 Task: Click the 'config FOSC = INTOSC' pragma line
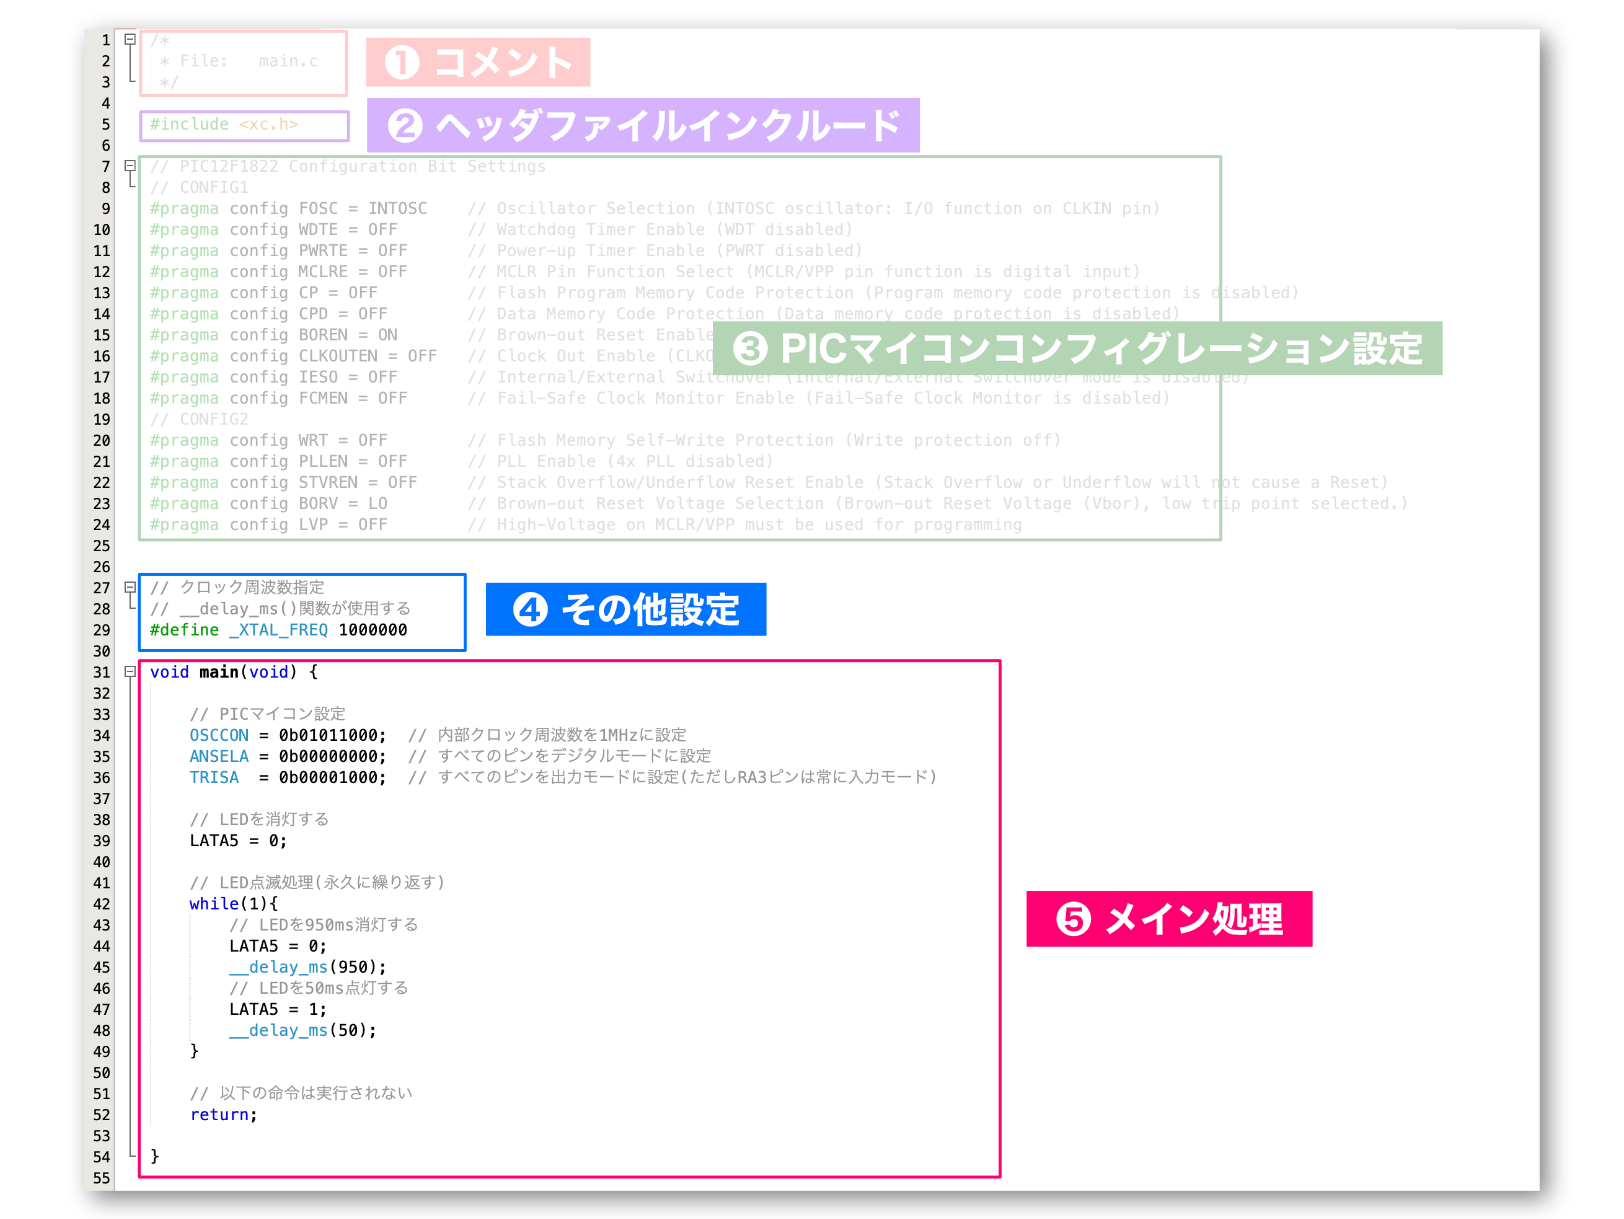pos(288,208)
